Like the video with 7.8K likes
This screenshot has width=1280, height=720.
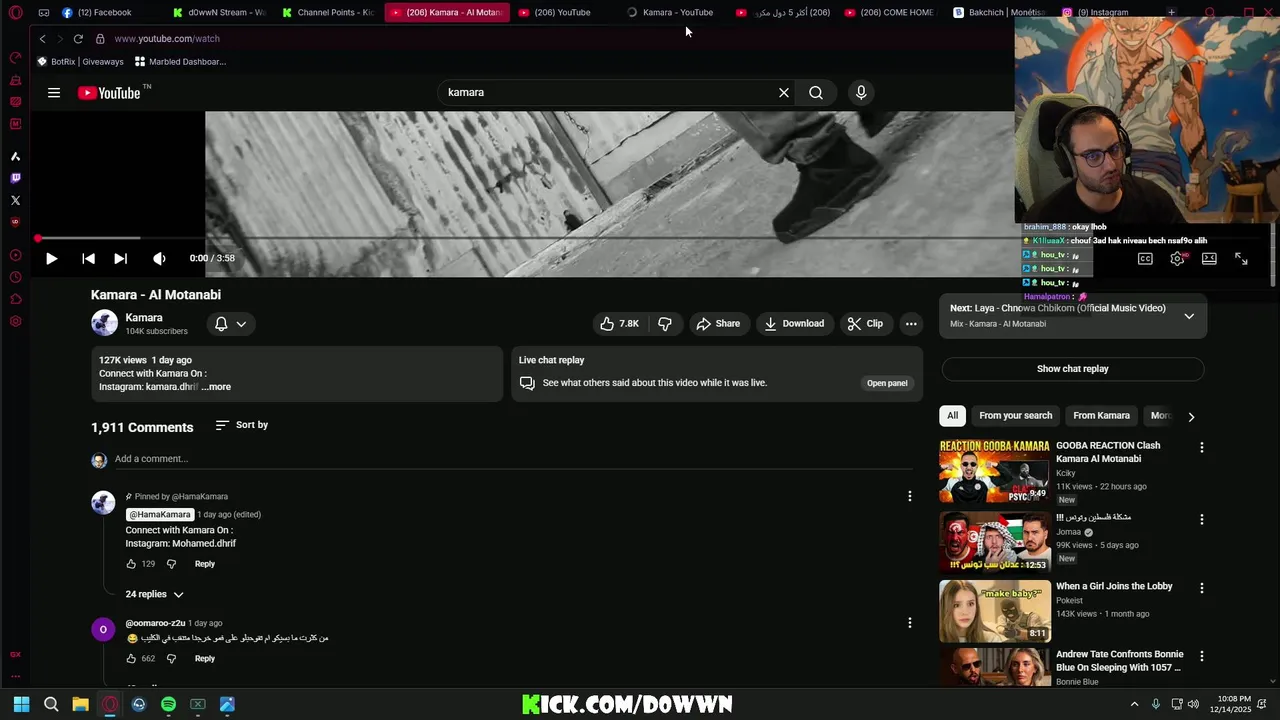(619, 324)
